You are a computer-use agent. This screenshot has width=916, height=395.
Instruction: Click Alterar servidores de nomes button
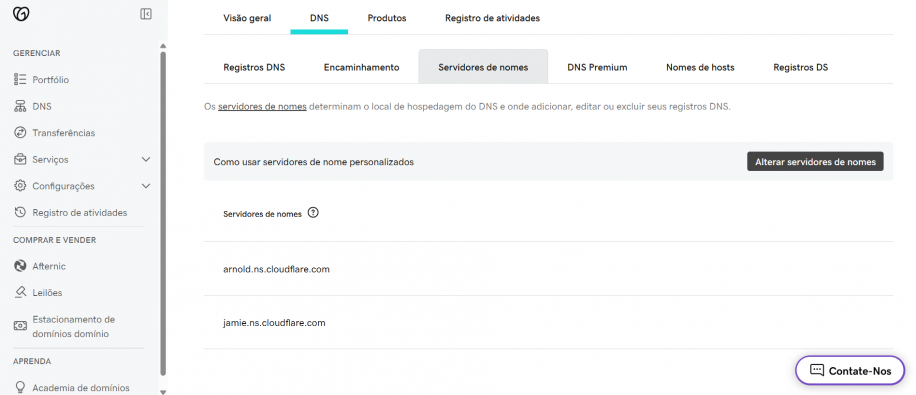816,162
